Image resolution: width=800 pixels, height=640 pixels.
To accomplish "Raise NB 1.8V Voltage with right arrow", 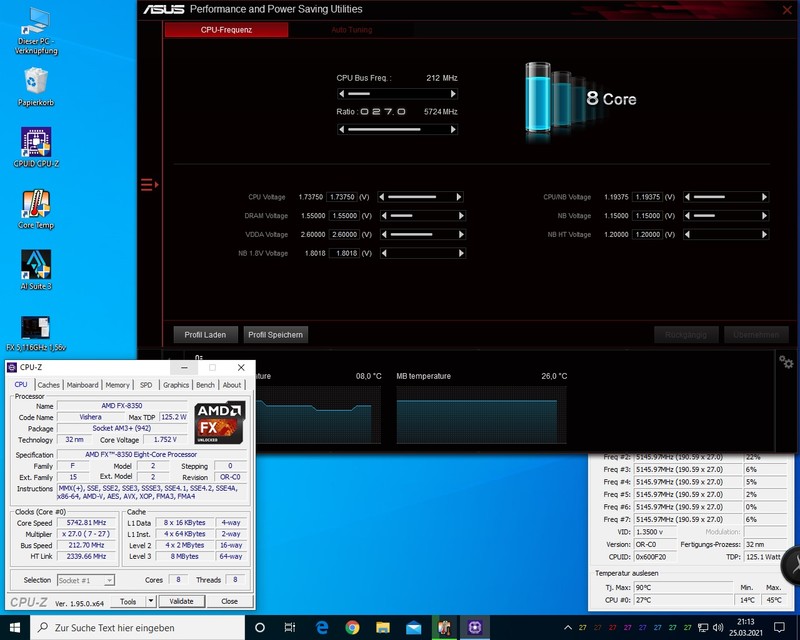I will click(x=461, y=253).
